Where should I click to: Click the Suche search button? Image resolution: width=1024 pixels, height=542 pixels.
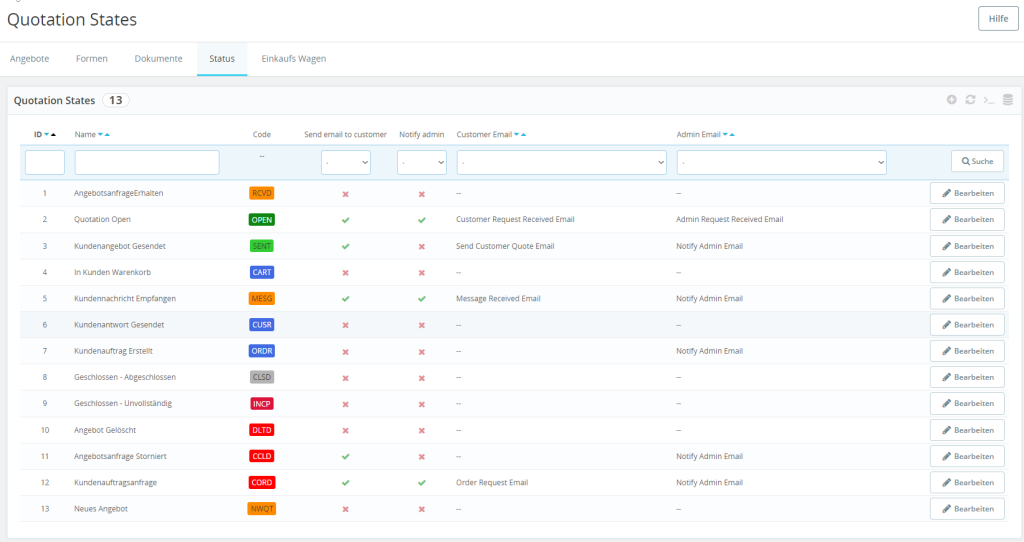pos(977,161)
